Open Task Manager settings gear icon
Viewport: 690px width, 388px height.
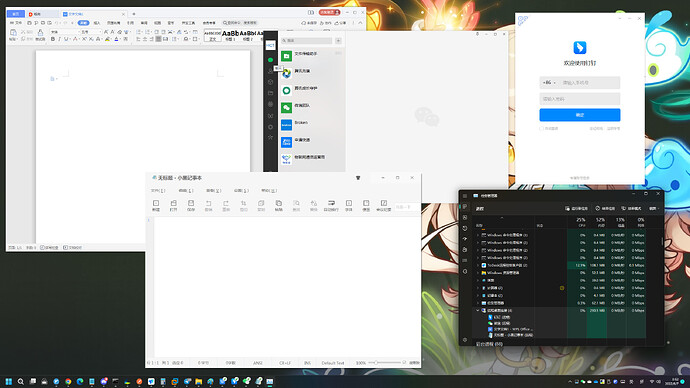pyautogui.click(x=465, y=340)
